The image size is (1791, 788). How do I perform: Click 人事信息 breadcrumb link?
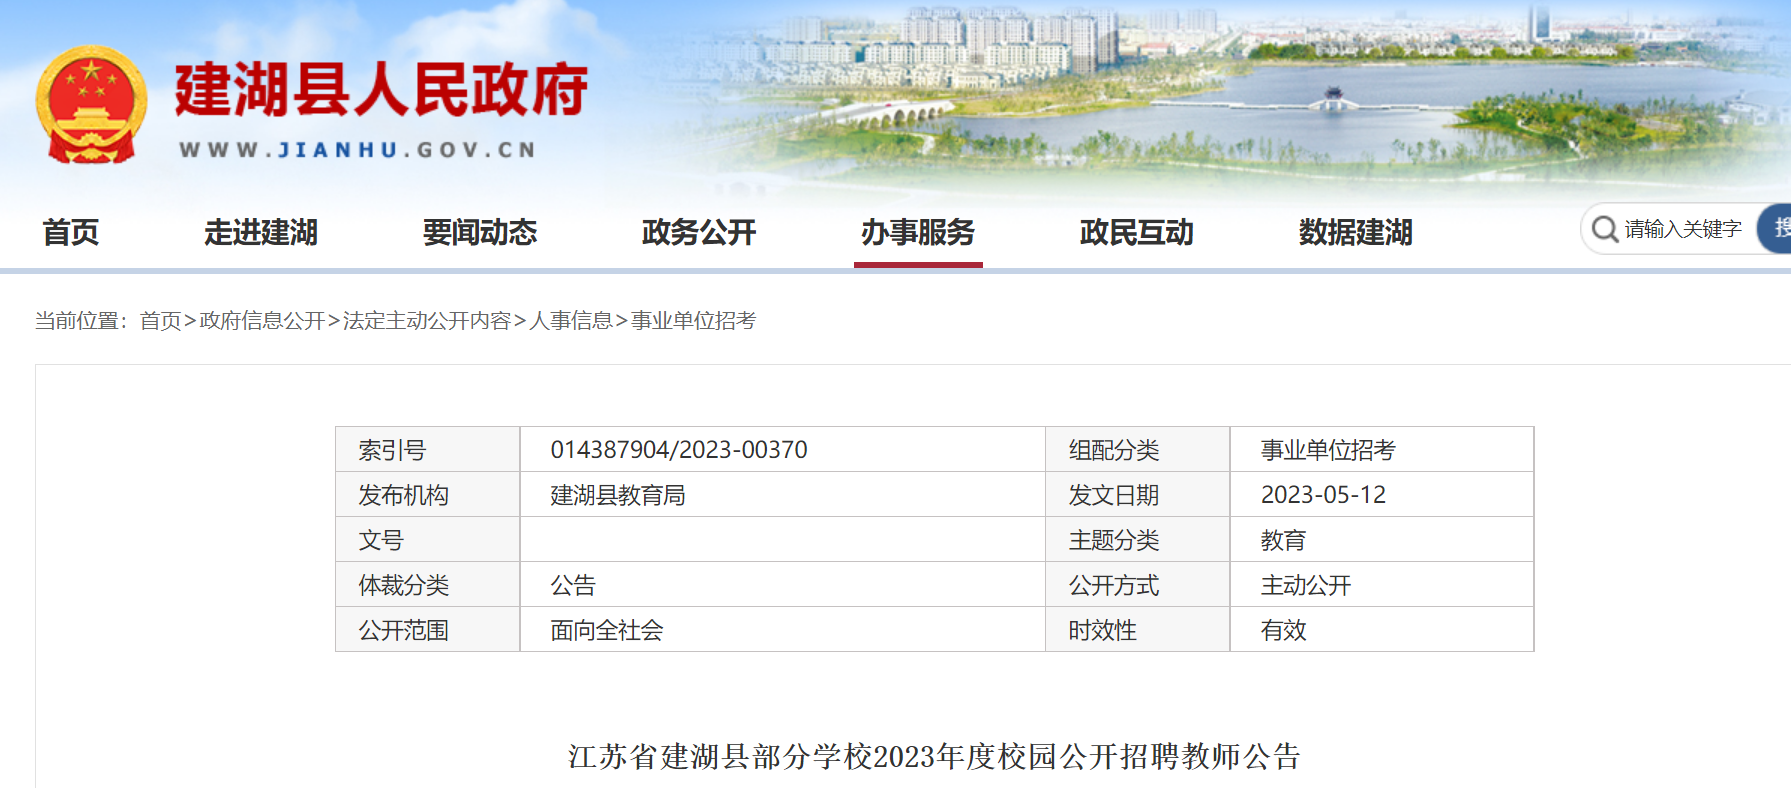571,321
